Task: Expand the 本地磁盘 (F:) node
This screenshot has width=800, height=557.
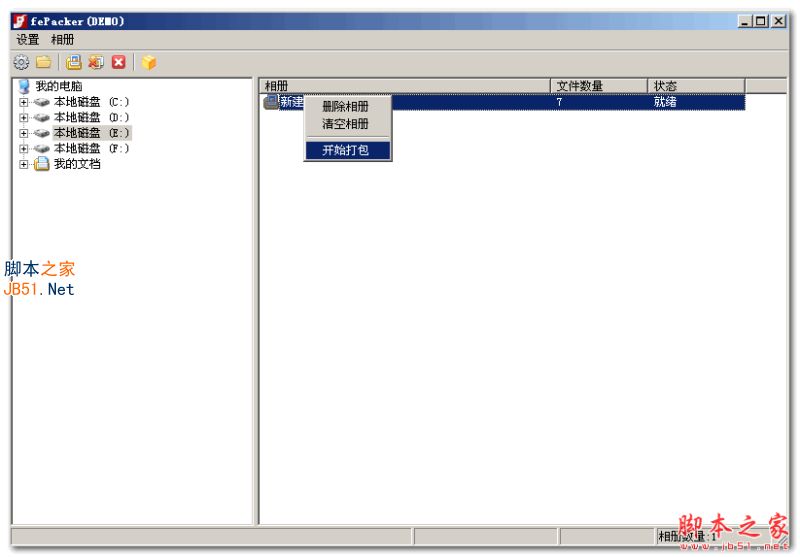Action: pyautogui.click(x=23, y=148)
